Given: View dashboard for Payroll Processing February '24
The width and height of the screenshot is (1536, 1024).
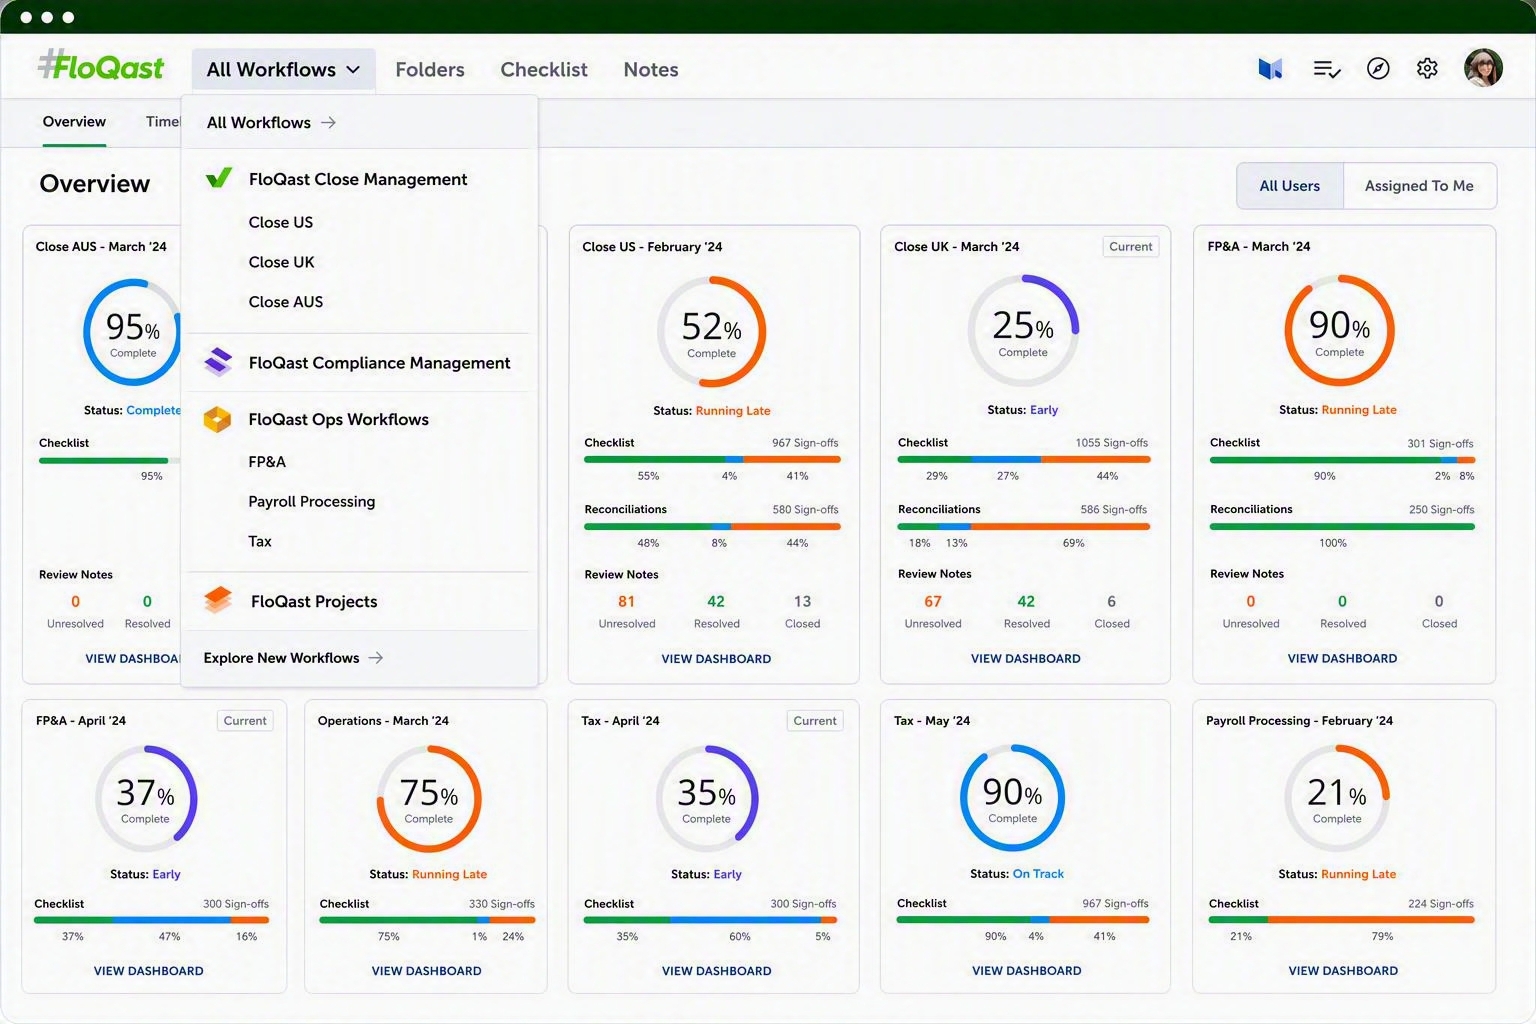Looking at the screenshot, I should click(1343, 971).
